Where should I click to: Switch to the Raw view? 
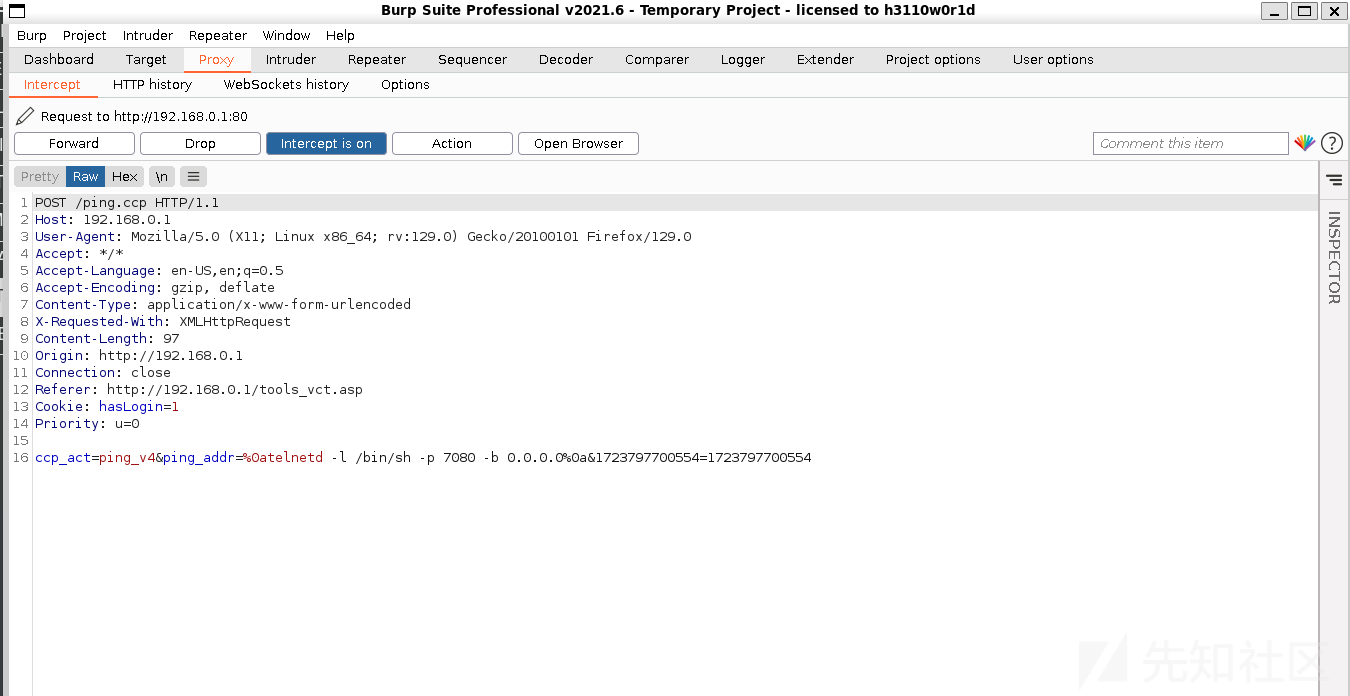[86, 176]
